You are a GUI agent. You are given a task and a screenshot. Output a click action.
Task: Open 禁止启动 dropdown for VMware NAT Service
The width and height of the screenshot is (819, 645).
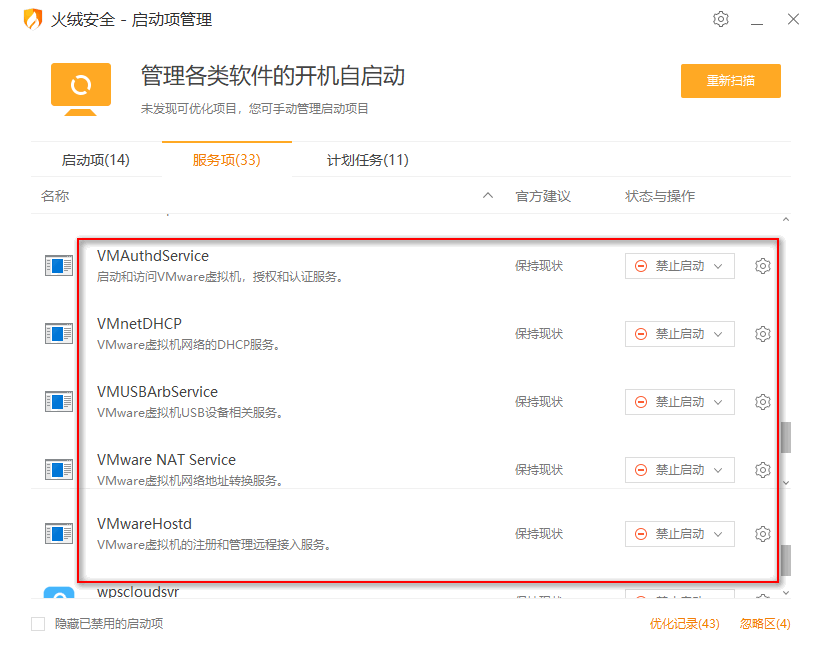tap(680, 470)
